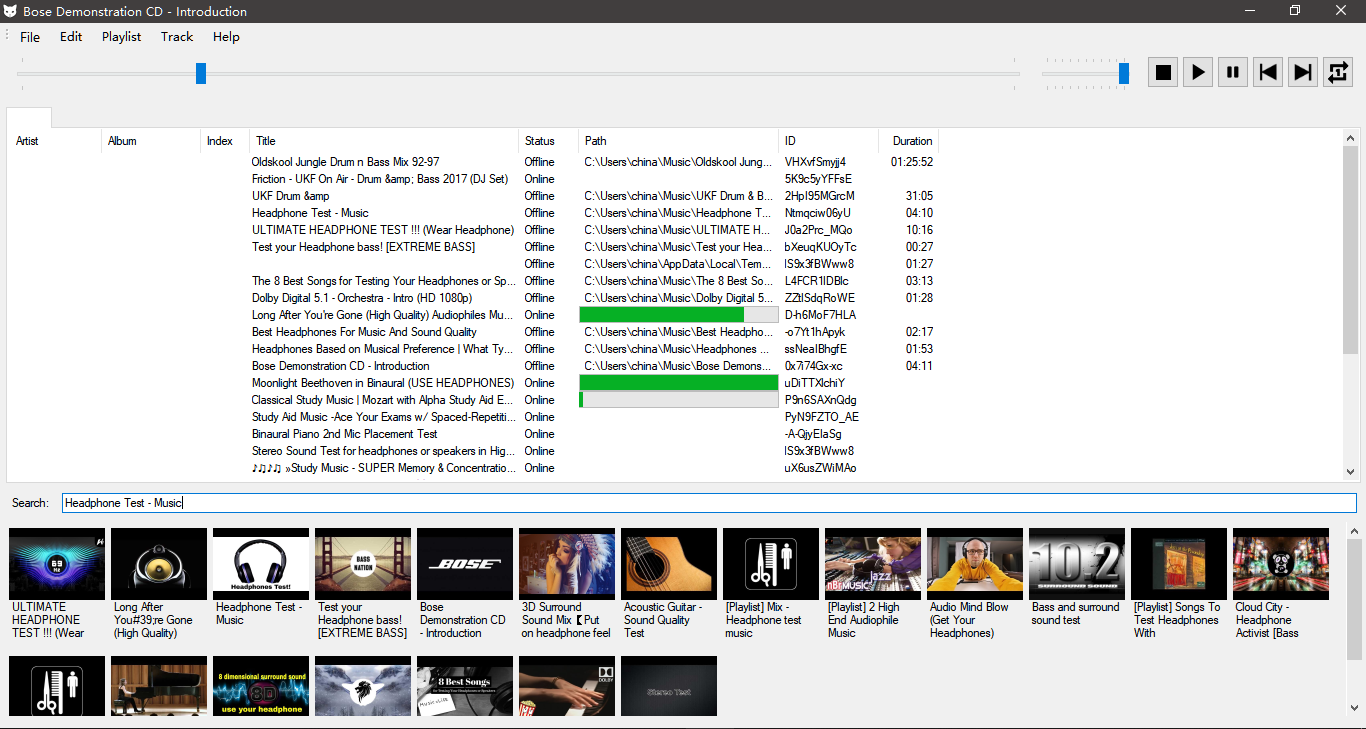Open the Track menu

177,37
